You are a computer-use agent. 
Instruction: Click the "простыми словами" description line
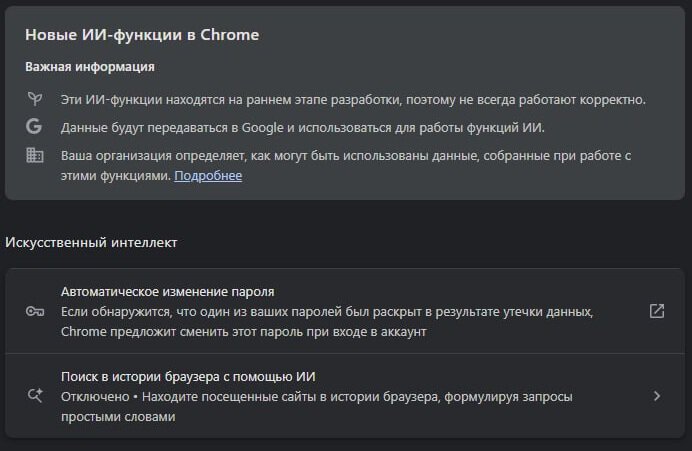tap(118, 417)
